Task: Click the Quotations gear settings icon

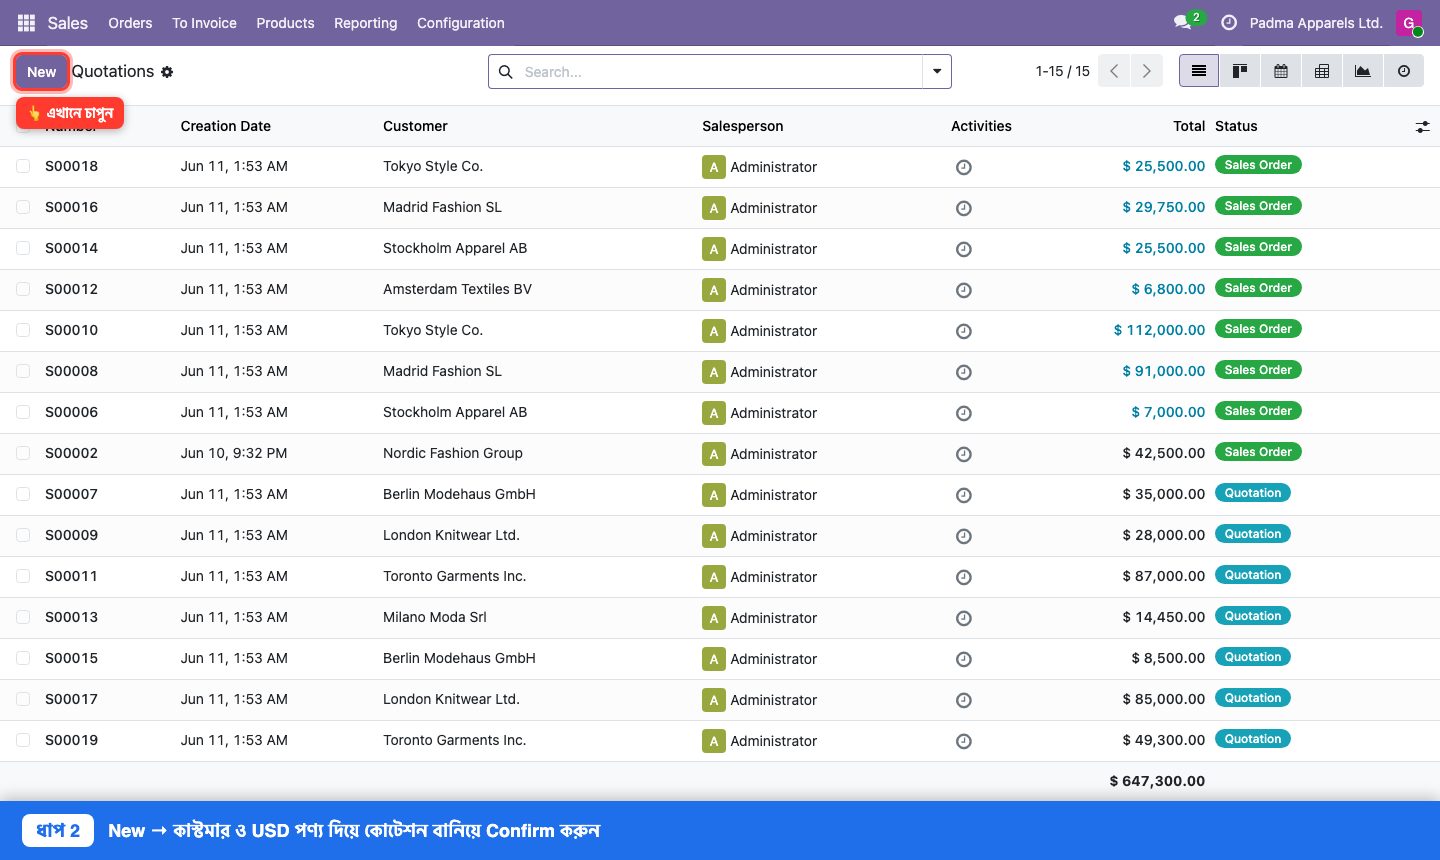Action: tap(167, 72)
